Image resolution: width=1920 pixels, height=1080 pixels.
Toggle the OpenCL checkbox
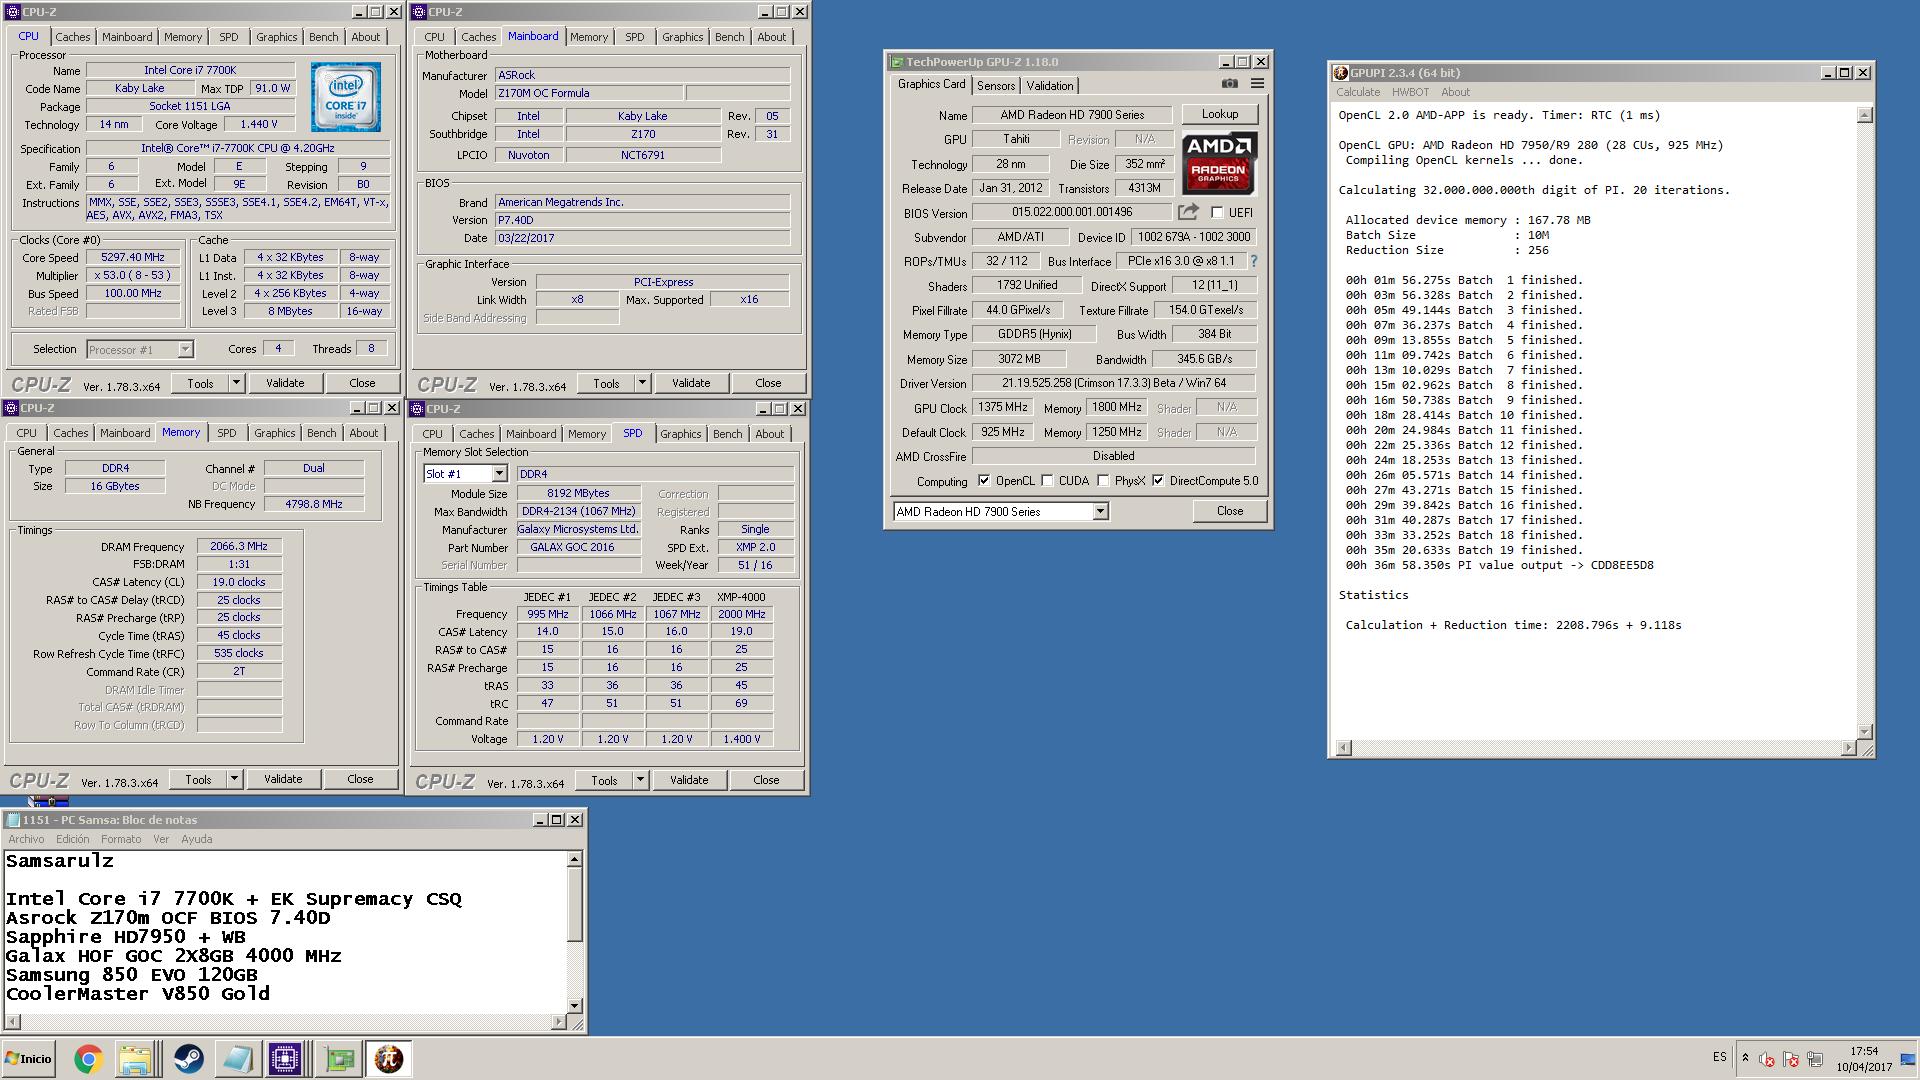click(984, 481)
